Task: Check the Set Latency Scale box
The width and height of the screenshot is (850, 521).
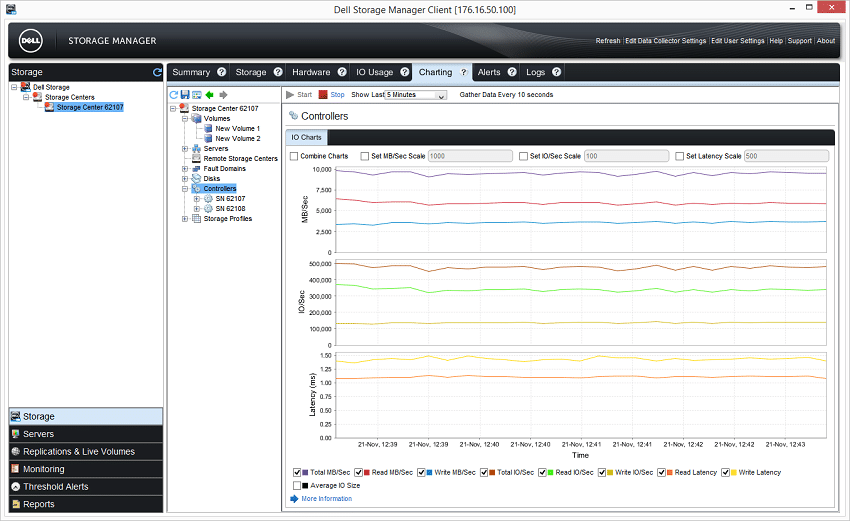Action: tap(680, 156)
